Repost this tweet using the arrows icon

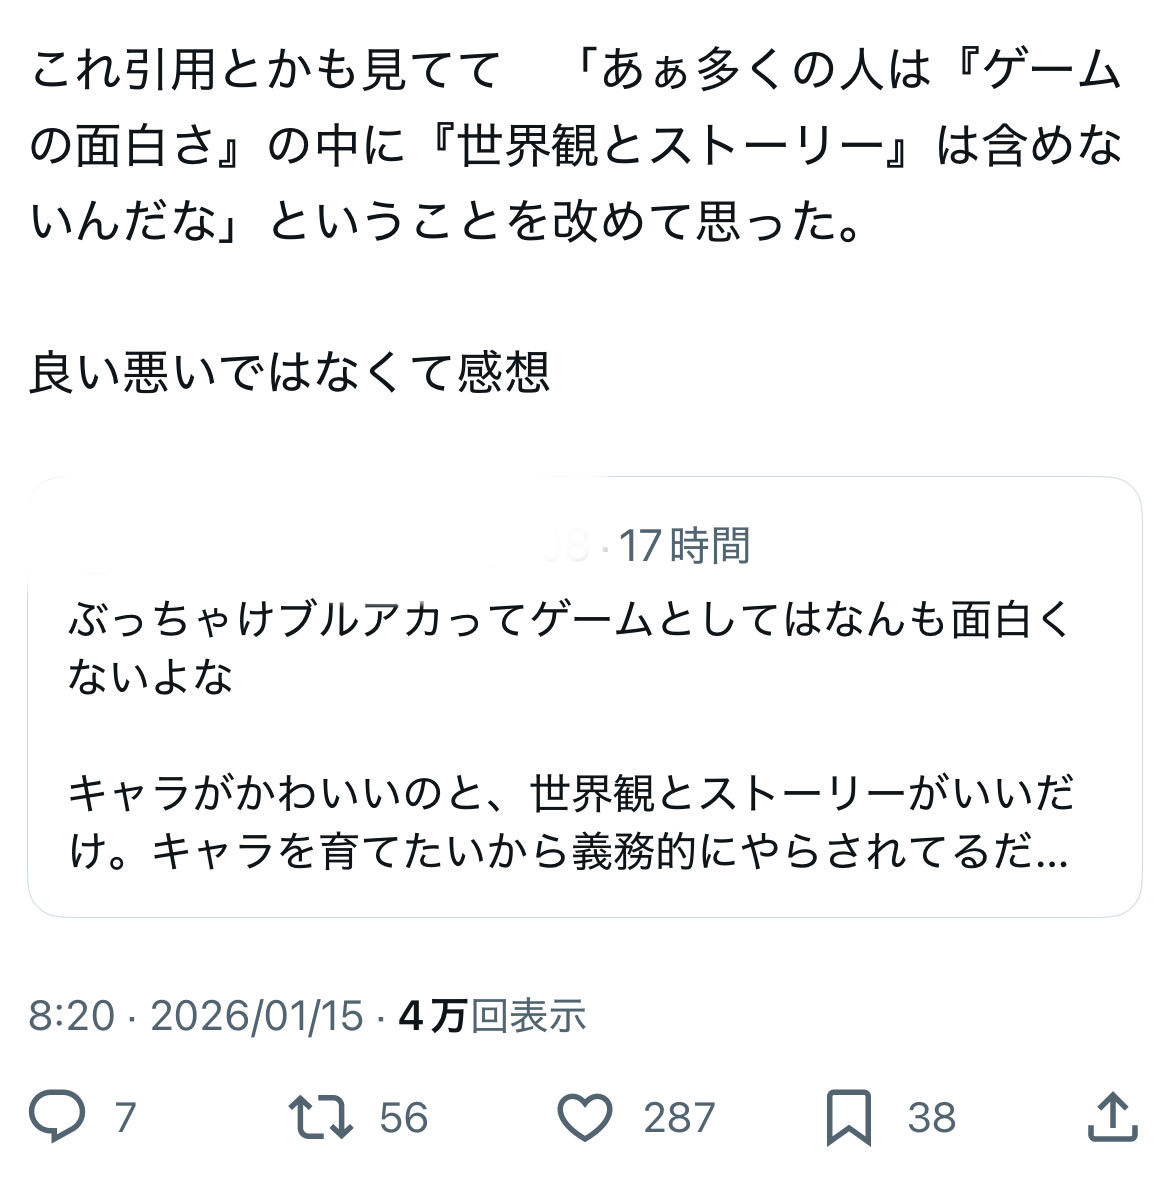tap(320, 1116)
